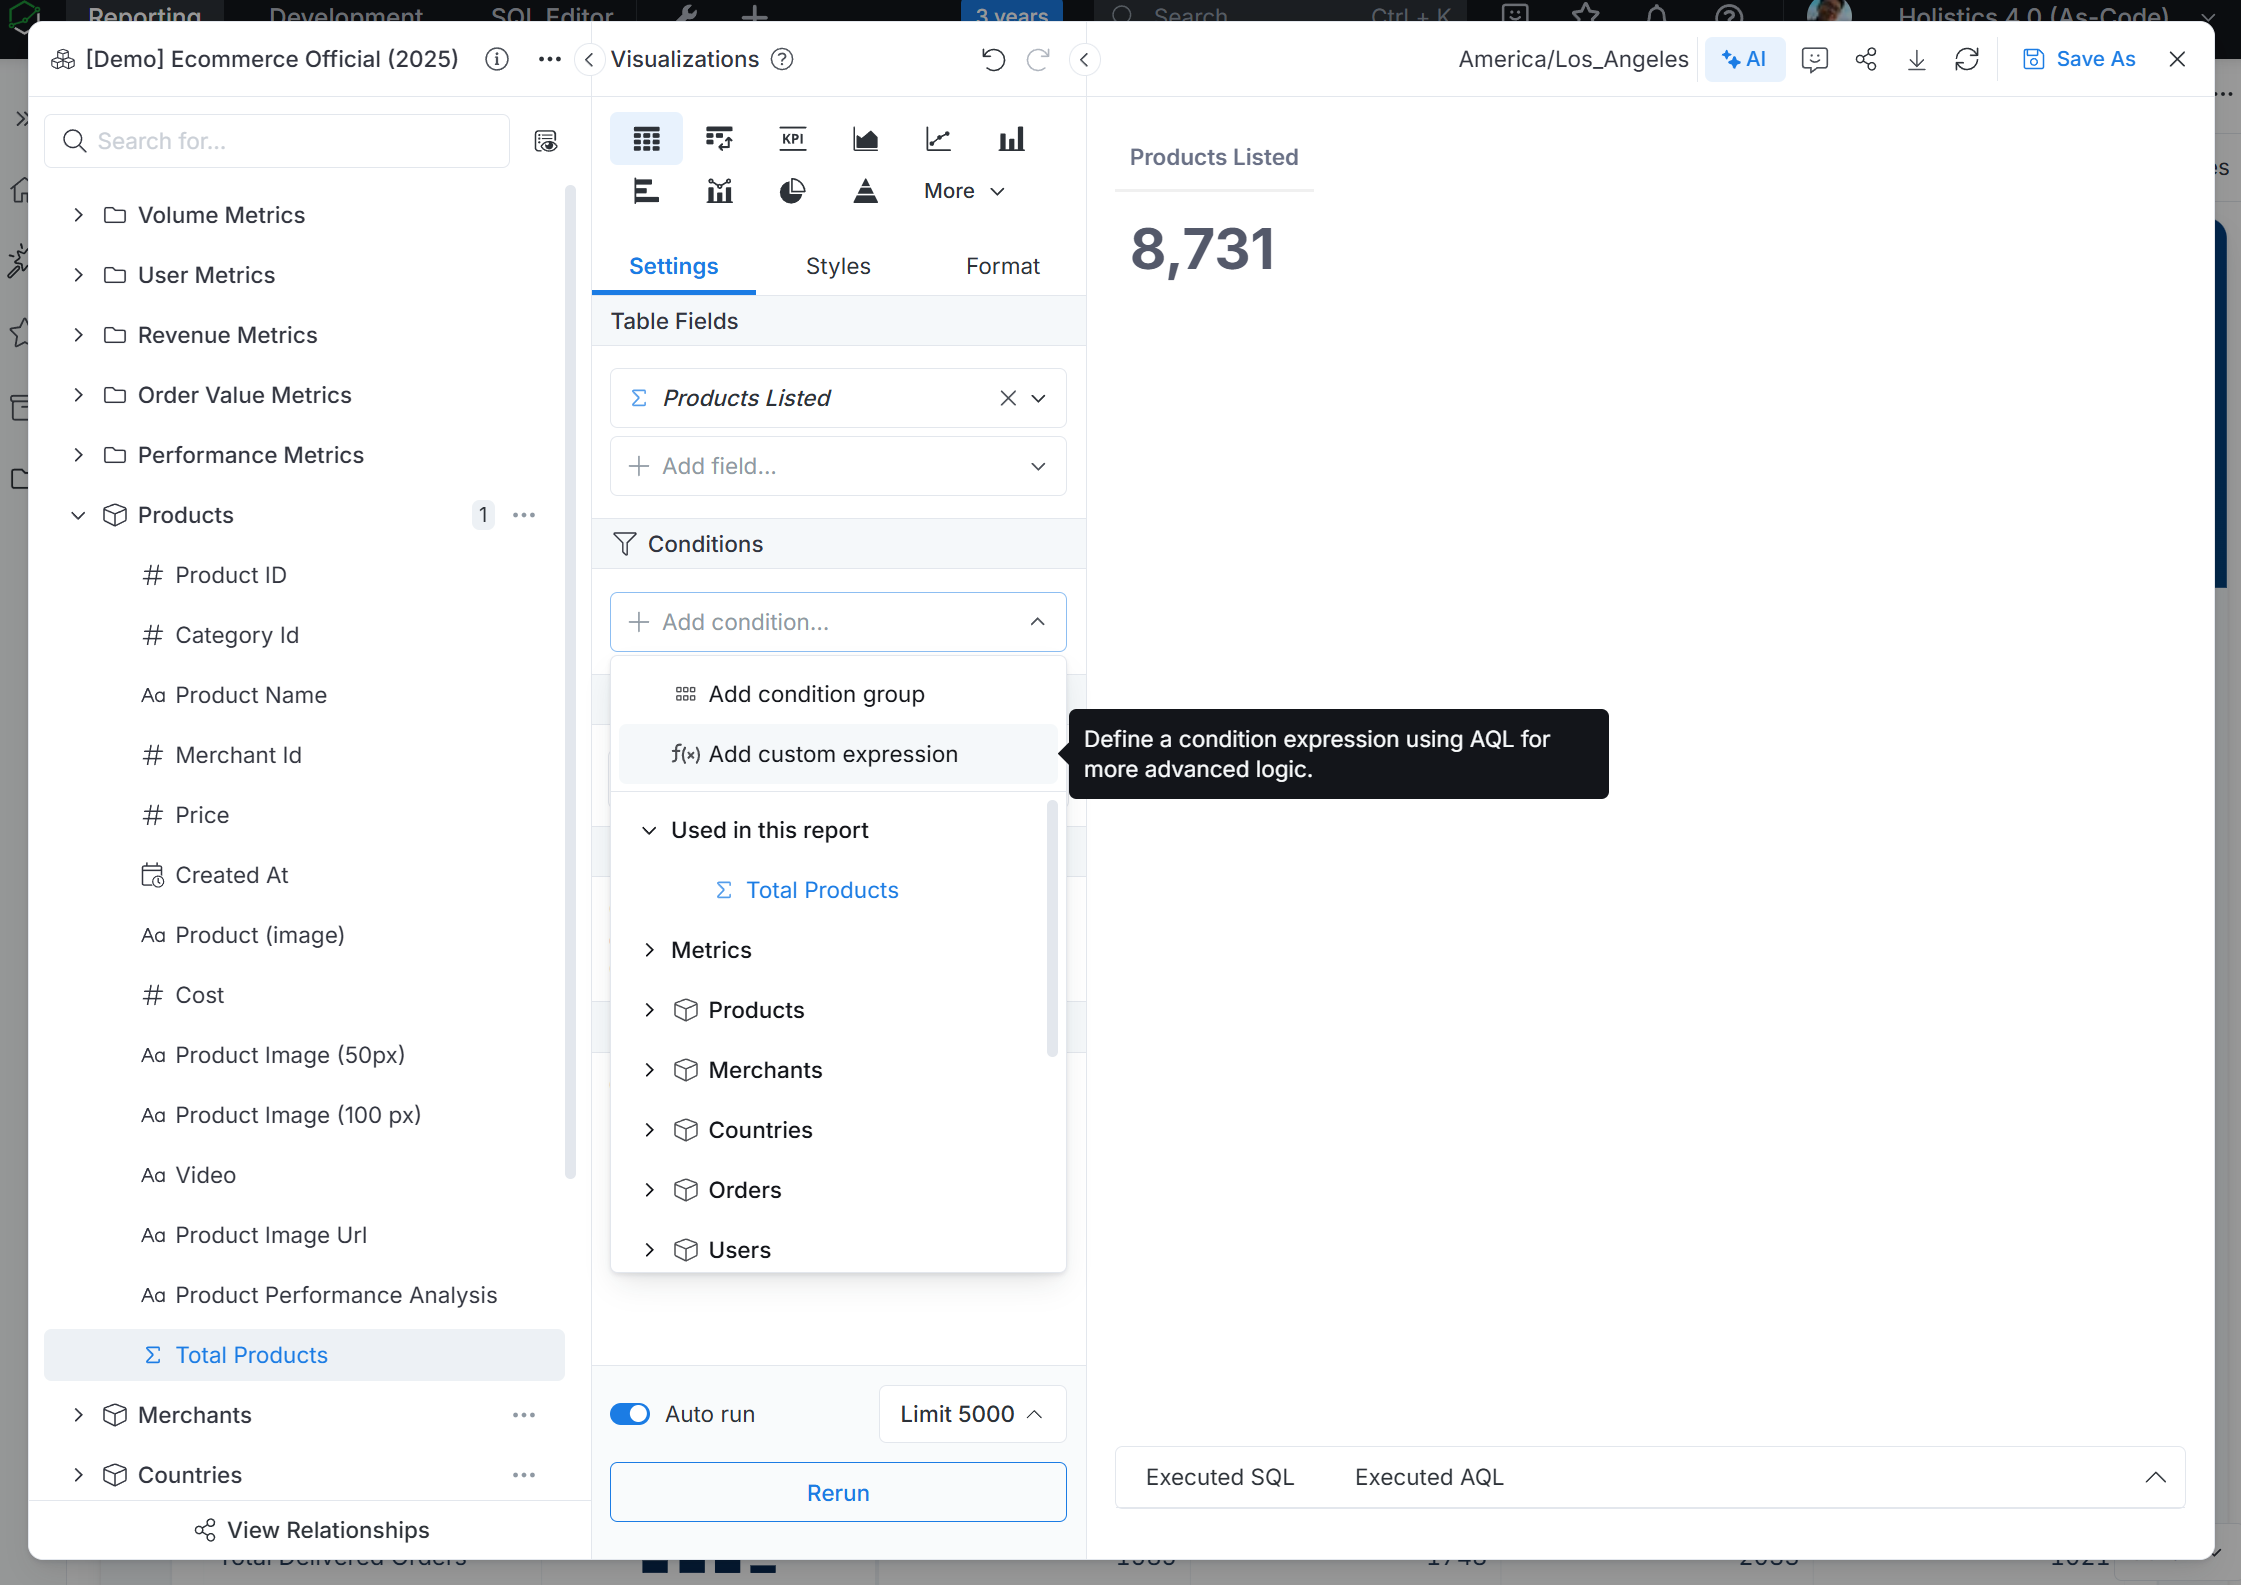Choose Add custom expression option
Viewport: 2241px width, 1585px height.
point(832,754)
